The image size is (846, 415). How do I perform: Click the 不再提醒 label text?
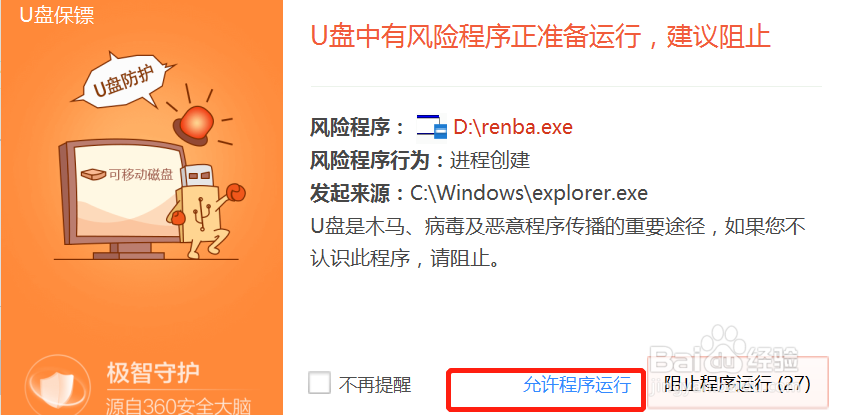pyautogui.click(x=375, y=385)
